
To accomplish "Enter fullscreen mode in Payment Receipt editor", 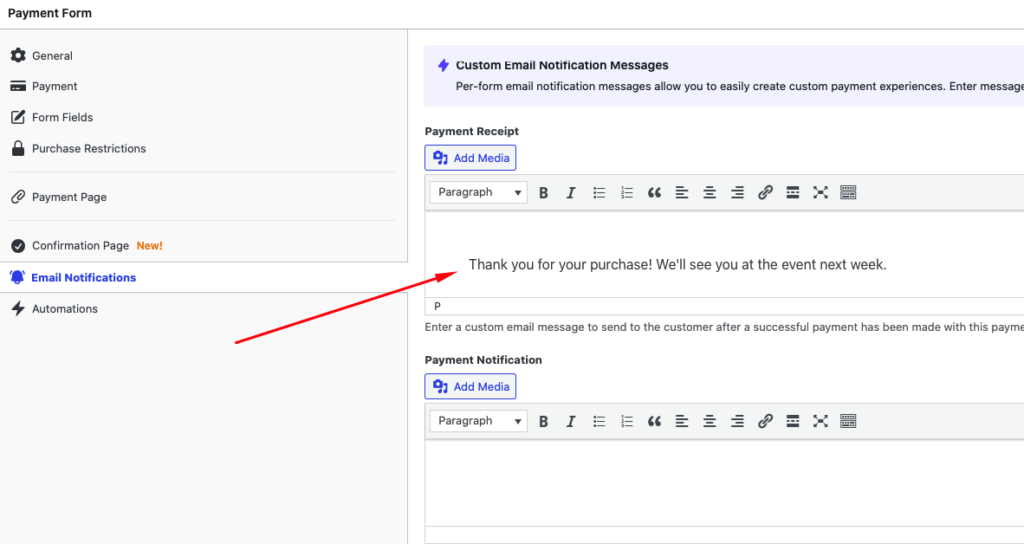I will [820, 193].
